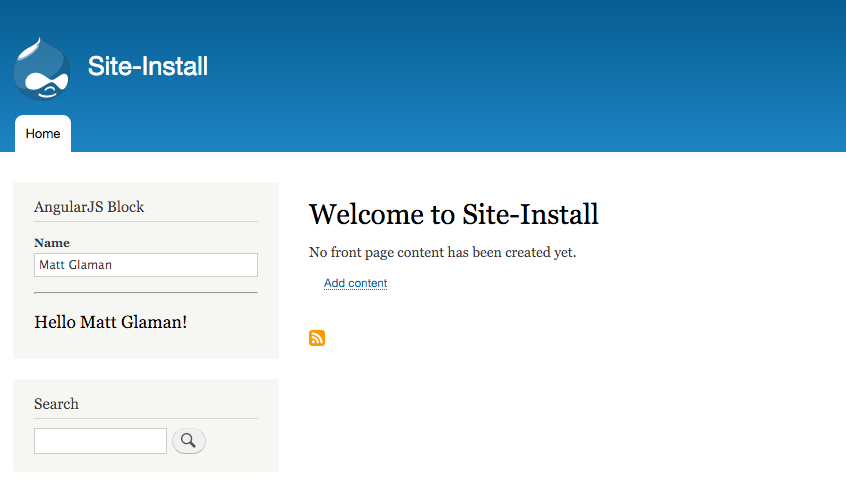The height and width of the screenshot is (487, 846).
Task: Click the Search block heading
Action: [x=56, y=404]
